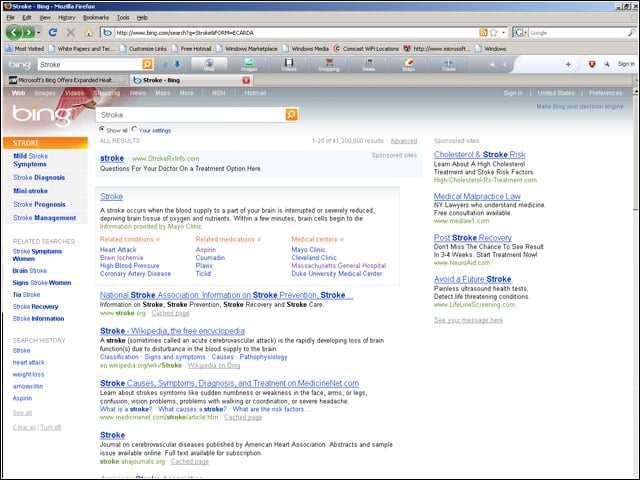The image size is (640, 480).
Task: Open the wrench settings icon in toolbar
Action: (x=607, y=64)
